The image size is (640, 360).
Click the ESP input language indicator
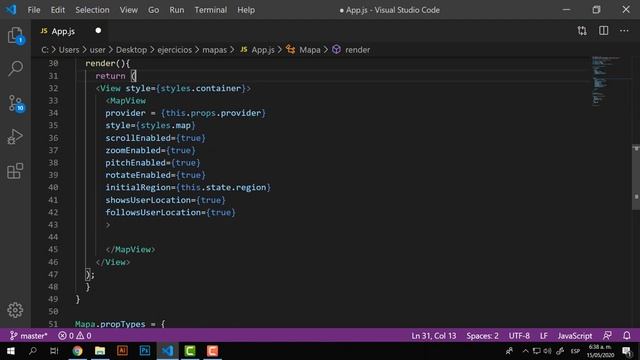click(x=575, y=351)
